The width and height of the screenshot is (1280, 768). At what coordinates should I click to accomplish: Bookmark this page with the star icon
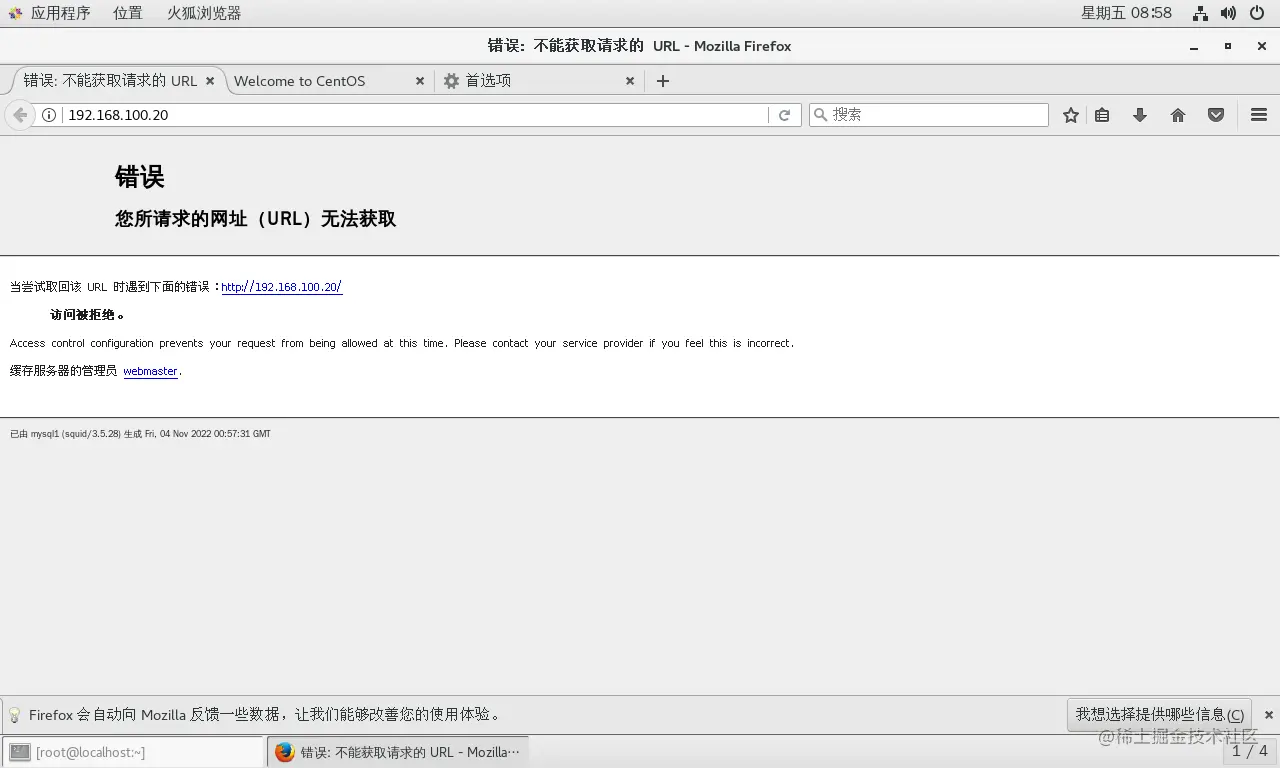click(x=1071, y=115)
